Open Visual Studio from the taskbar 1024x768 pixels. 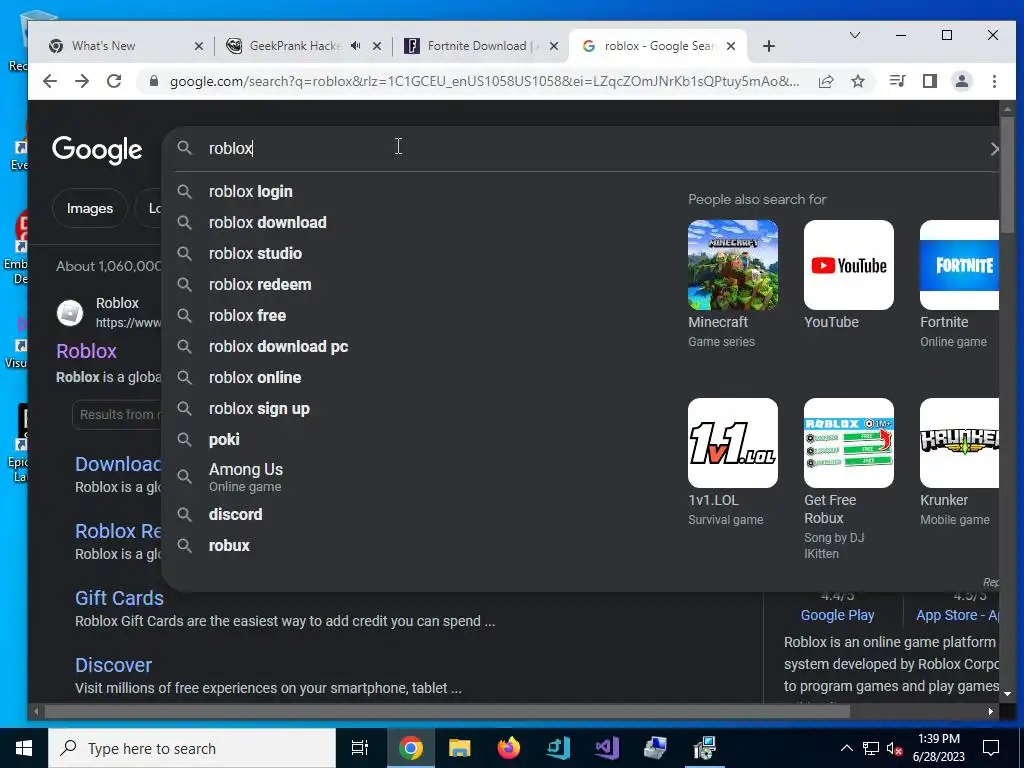[607, 748]
